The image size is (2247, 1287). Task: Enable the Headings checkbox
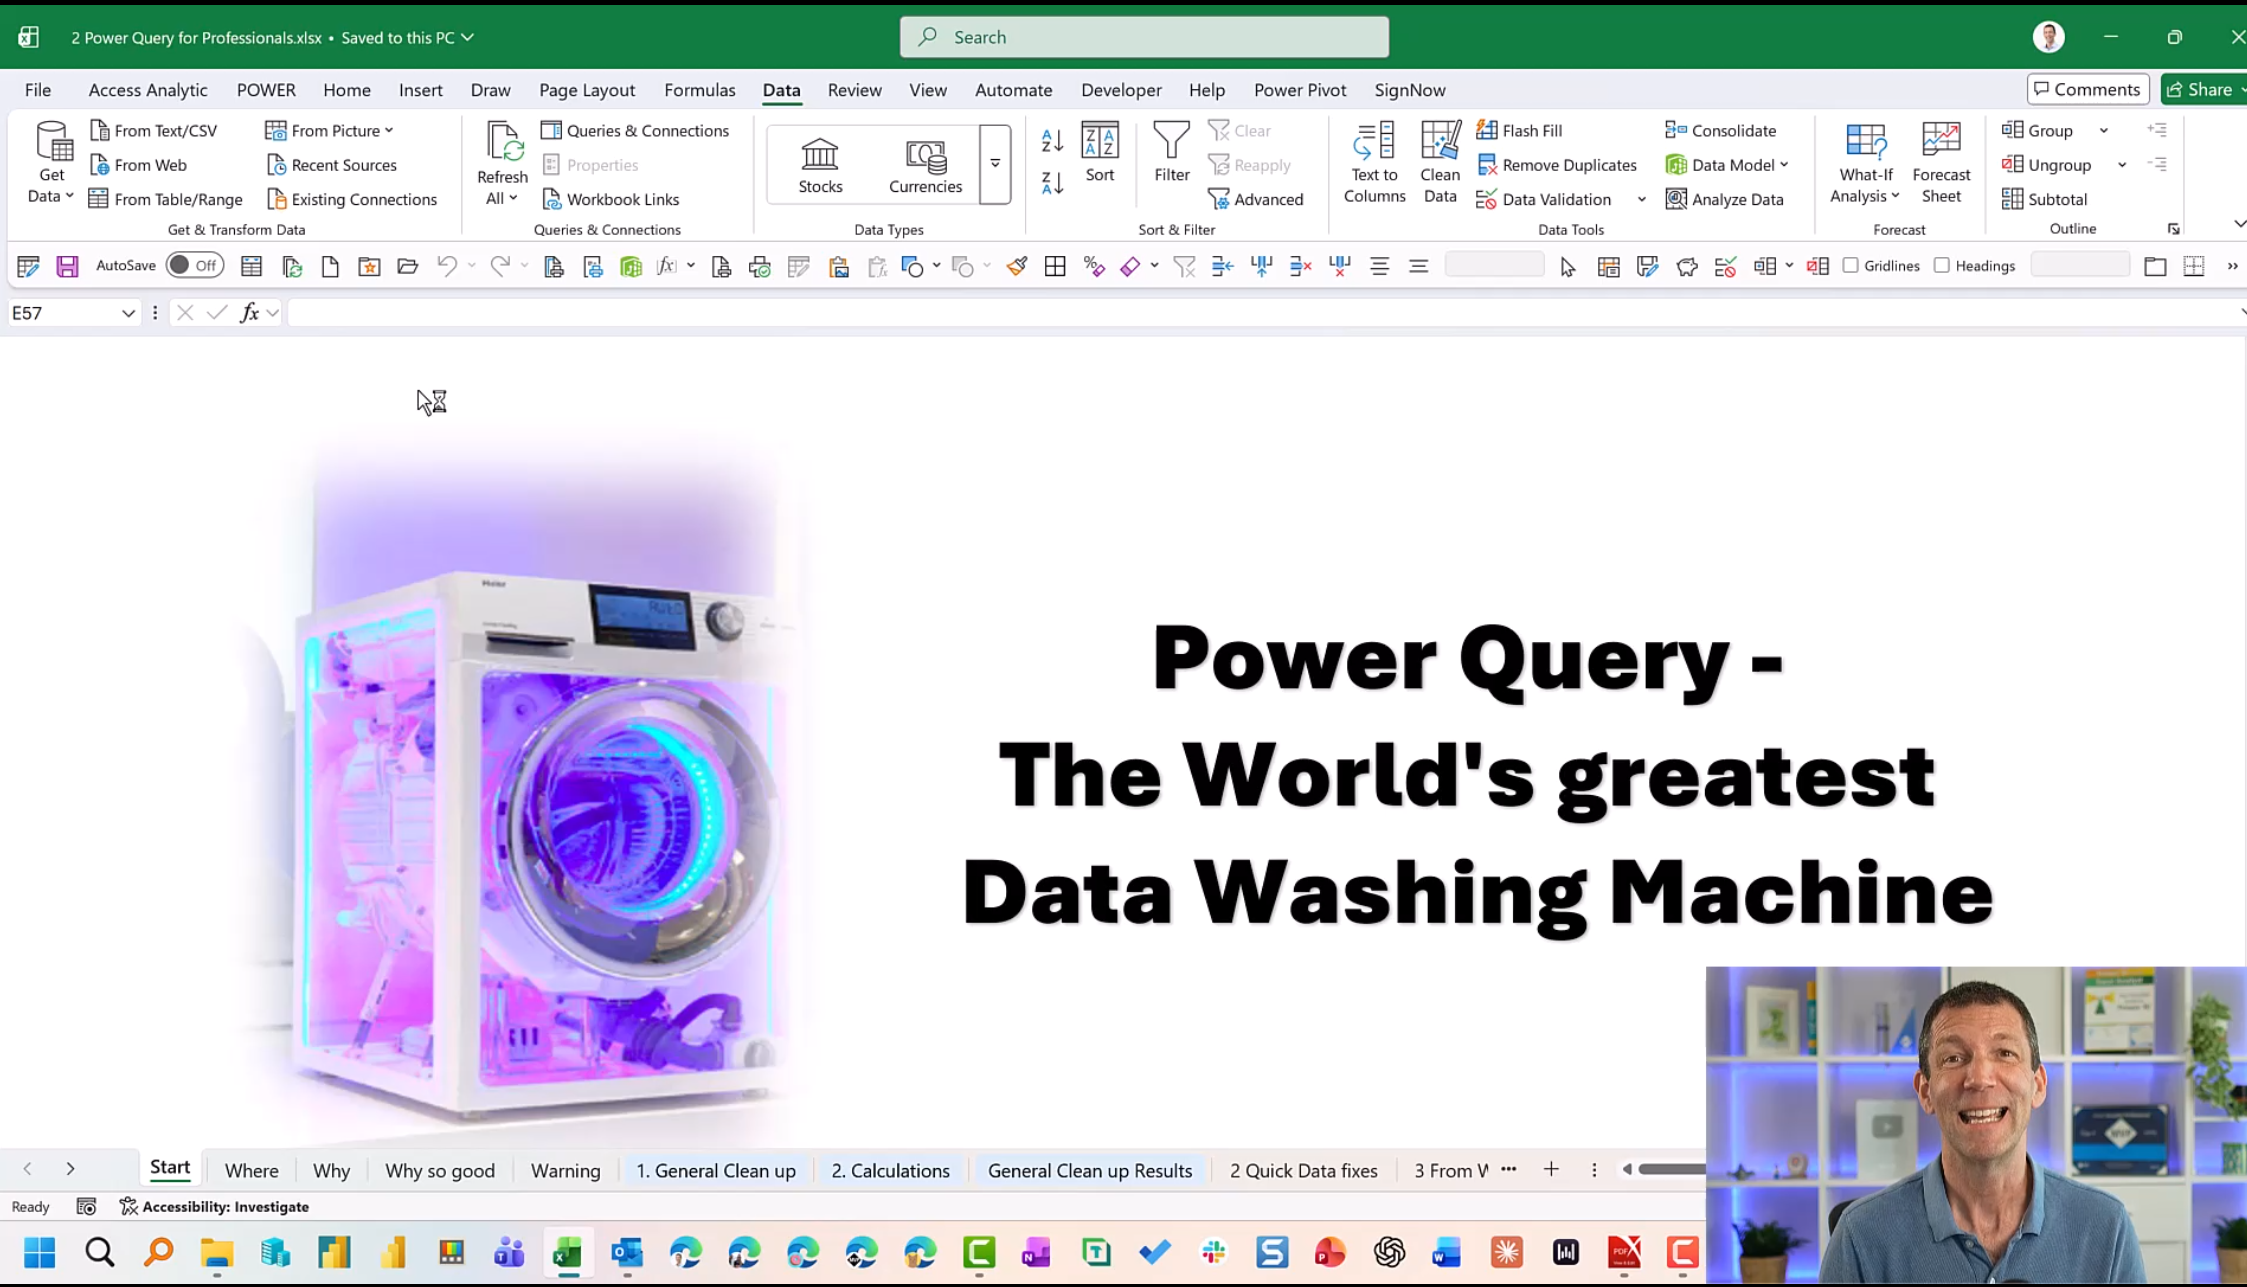click(1941, 265)
